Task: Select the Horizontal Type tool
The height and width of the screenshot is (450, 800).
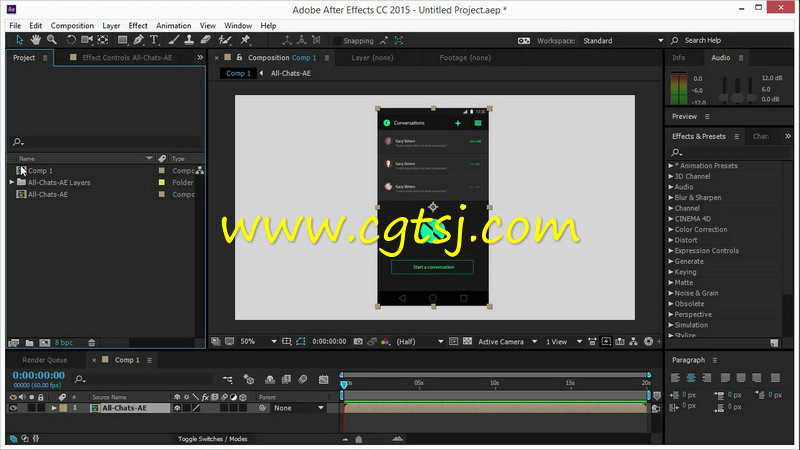Action: [x=154, y=40]
